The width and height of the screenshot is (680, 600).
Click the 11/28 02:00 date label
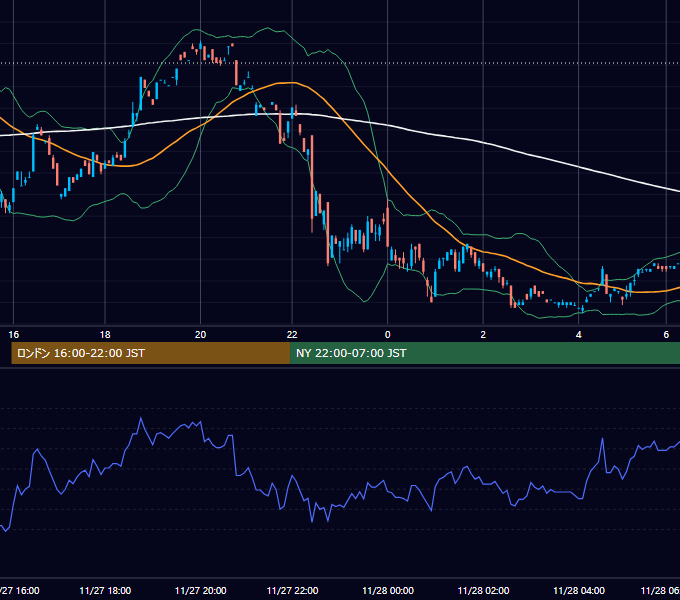pyautogui.click(x=484, y=590)
